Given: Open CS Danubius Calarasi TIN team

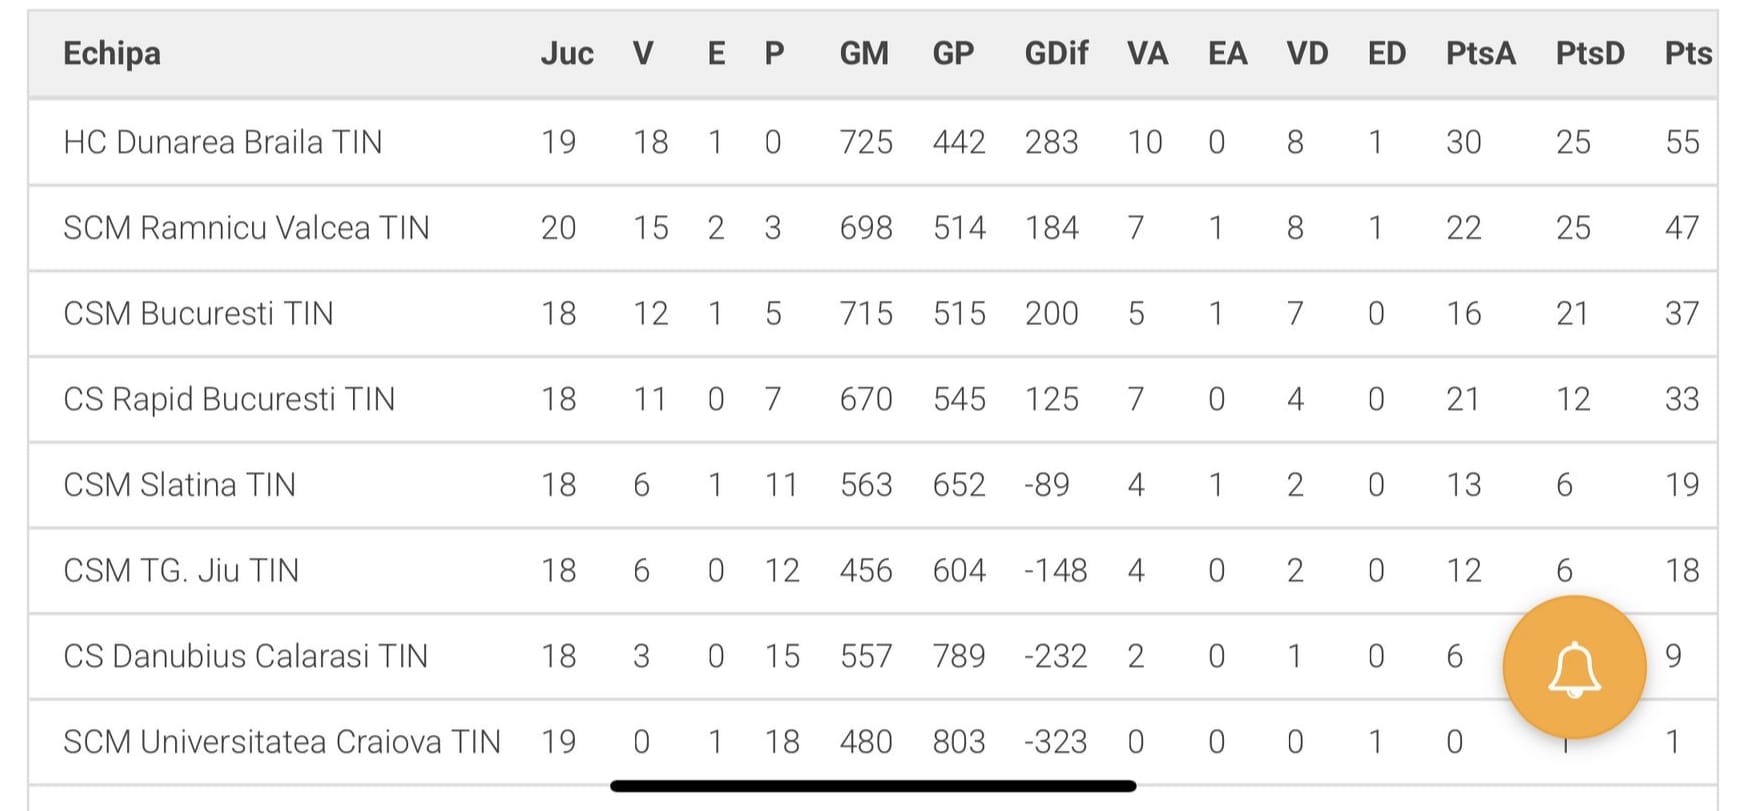Looking at the screenshot, I should [245, 656].
